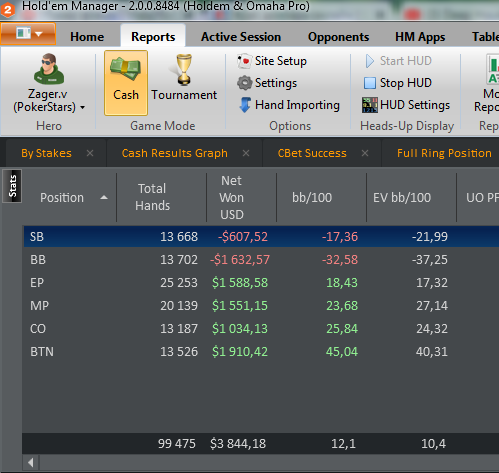Select the SB position row
The image size is (499, 473).
point(261,236)
